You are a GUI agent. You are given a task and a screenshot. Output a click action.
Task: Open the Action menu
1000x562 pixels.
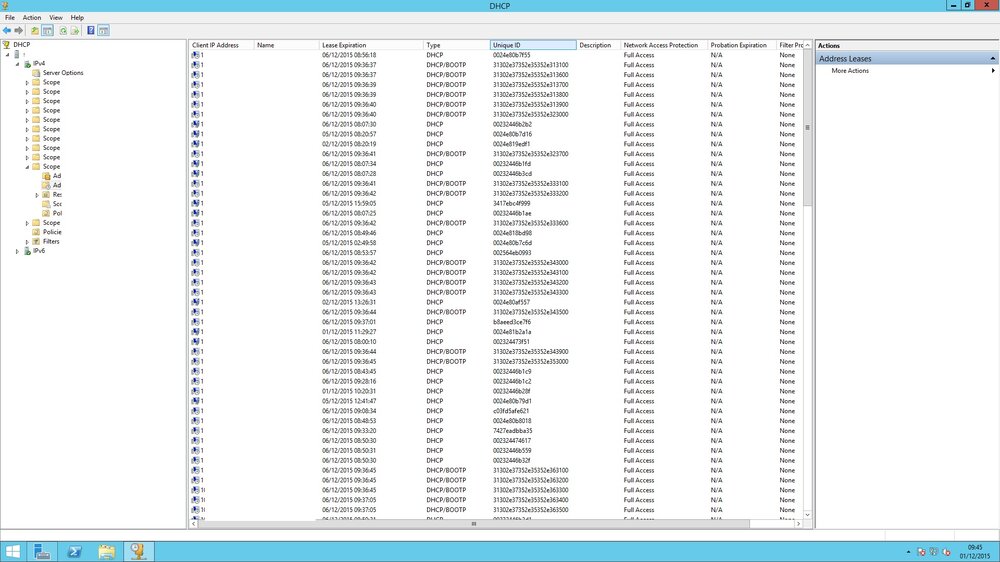pyautogui.click(x=32, y=18)
